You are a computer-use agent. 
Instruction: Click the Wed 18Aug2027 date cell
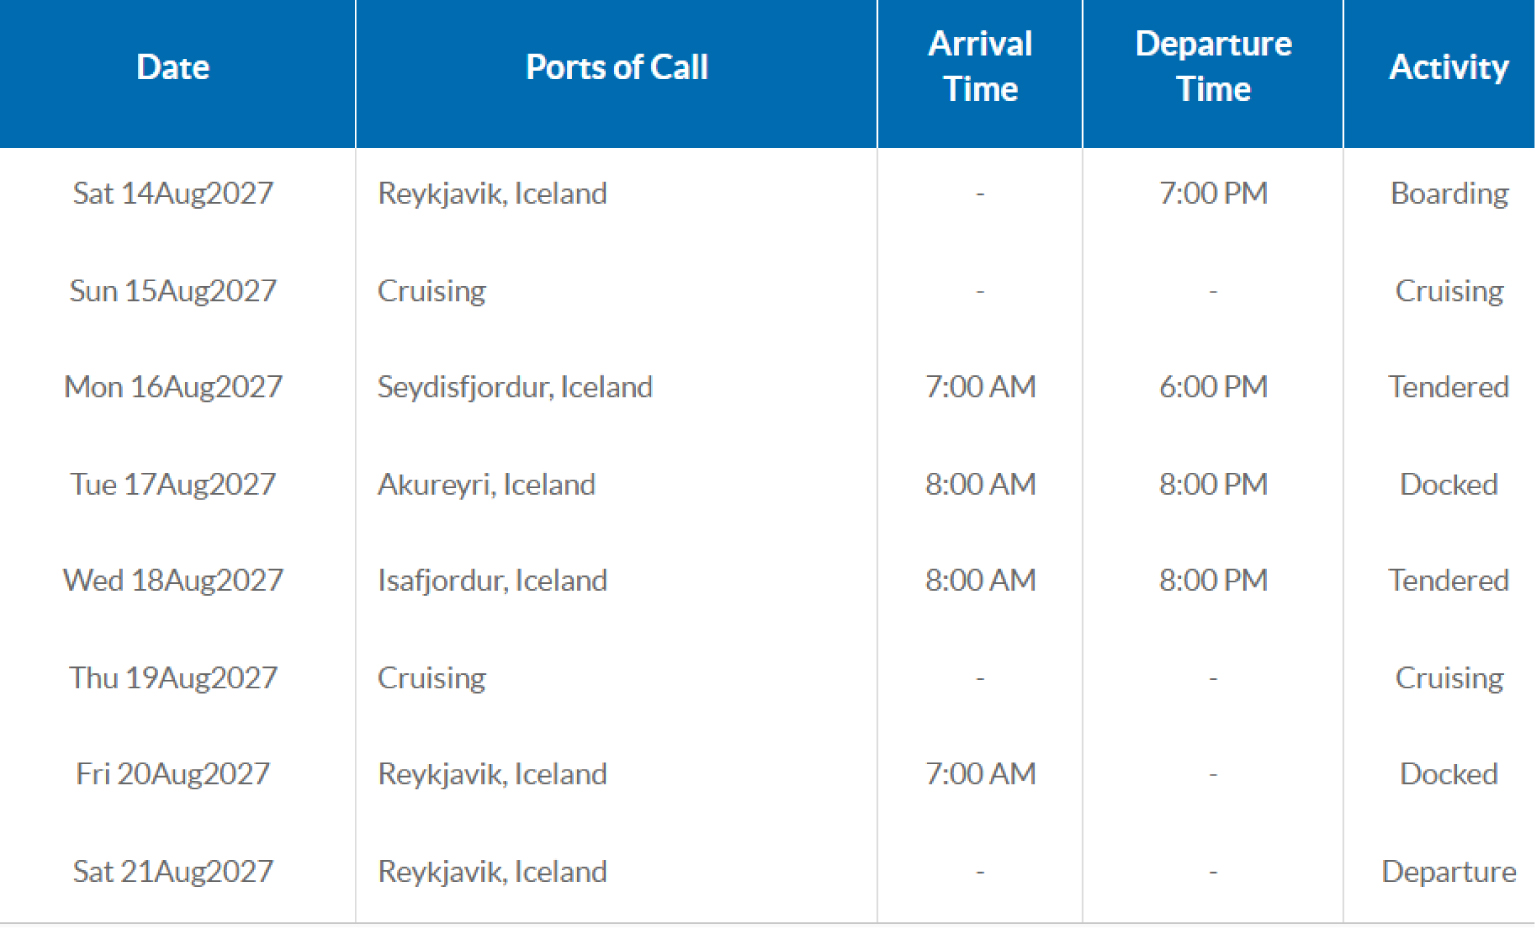coord(173,580)
